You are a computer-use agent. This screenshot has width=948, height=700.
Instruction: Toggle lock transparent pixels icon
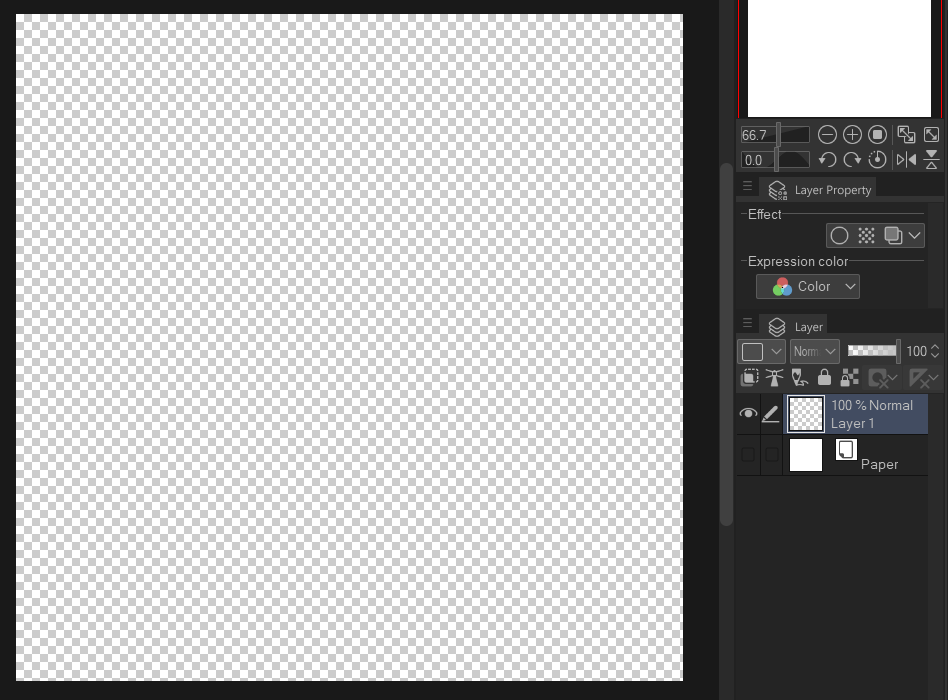click(x=850, y=378)
